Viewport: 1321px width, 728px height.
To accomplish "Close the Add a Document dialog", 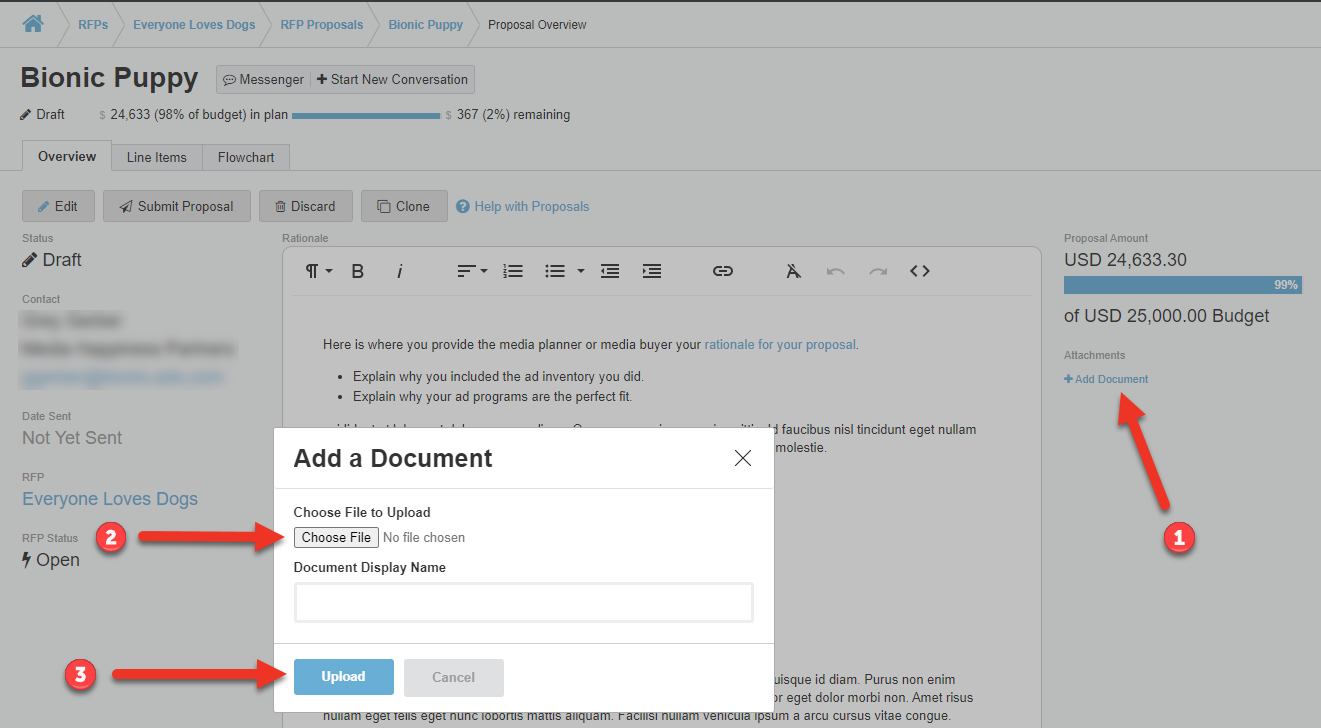I will point(742,458).
